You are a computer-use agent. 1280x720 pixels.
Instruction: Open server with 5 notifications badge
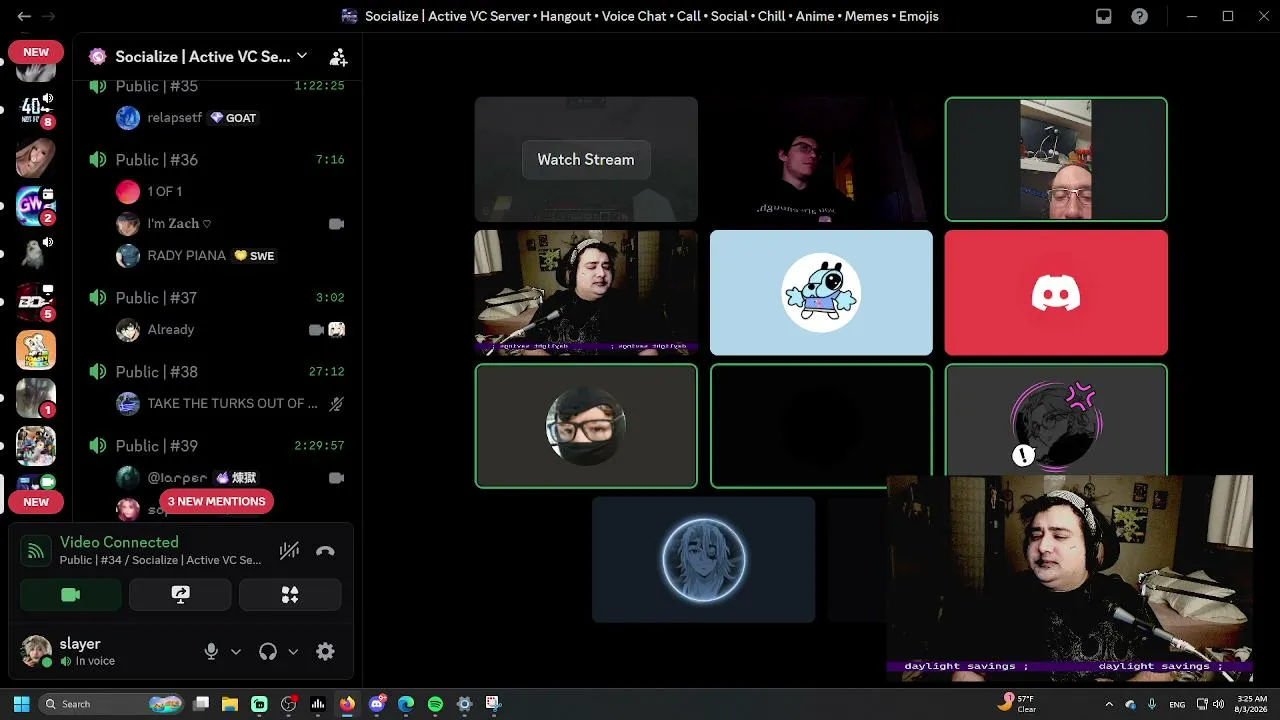[x=36, y=301]
